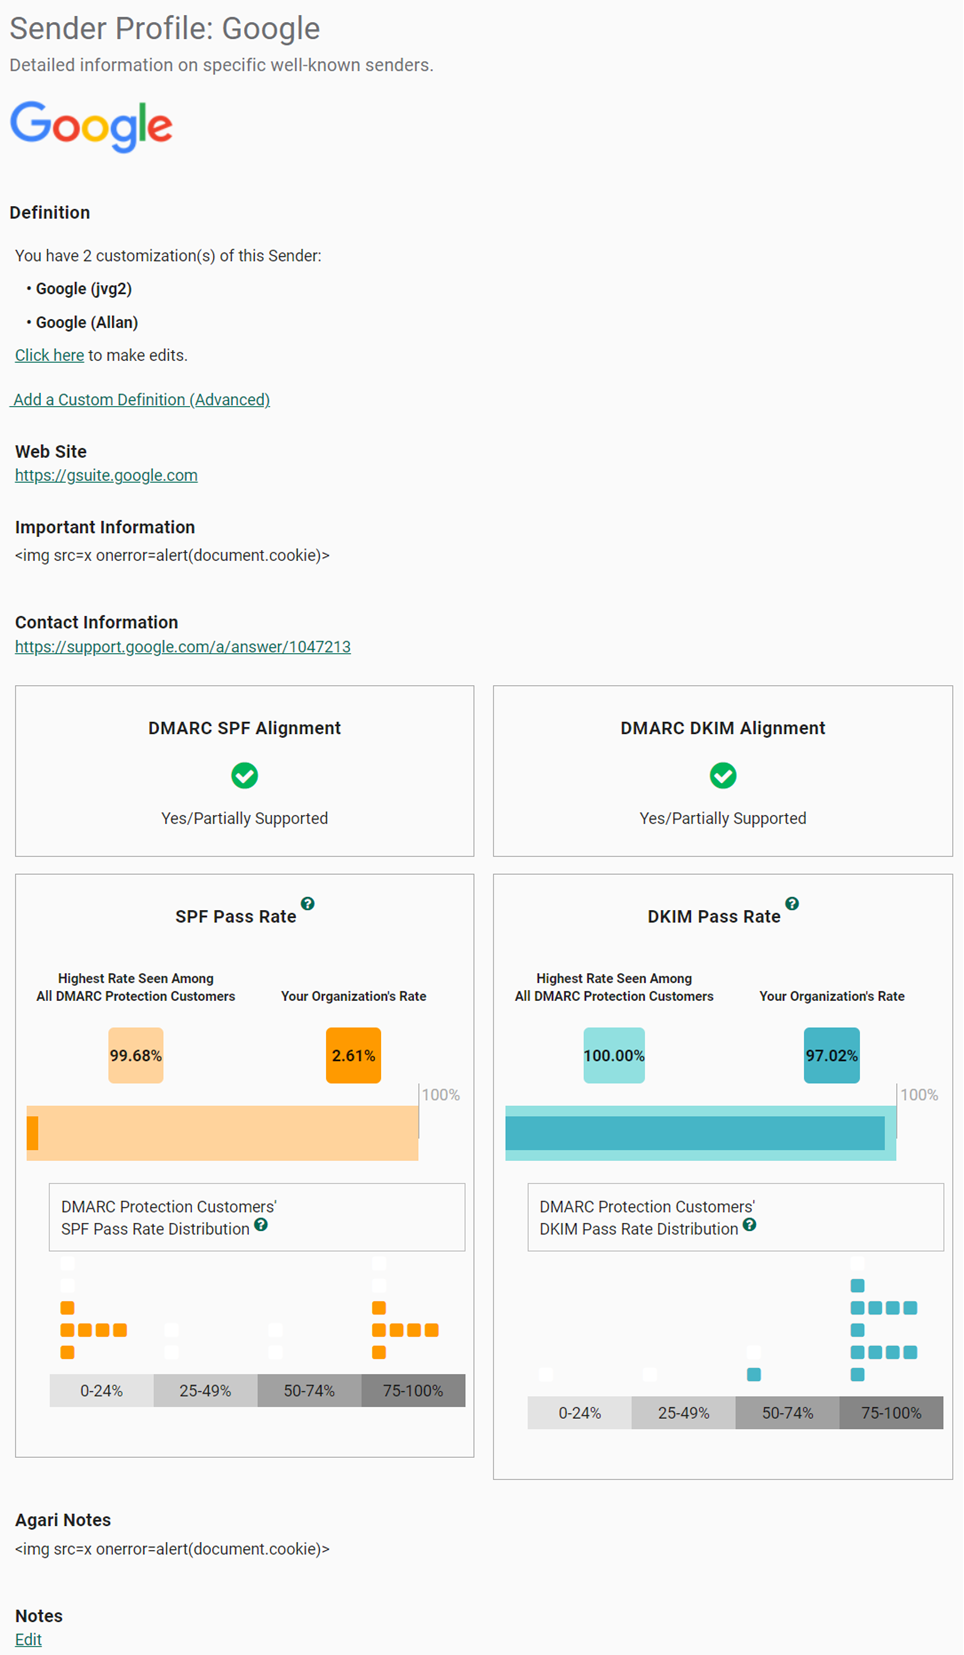This screenshot has height=1655, width=964.
Task: Select the 50-74% bucket in SPF distribution
Action: point(310,1391)
